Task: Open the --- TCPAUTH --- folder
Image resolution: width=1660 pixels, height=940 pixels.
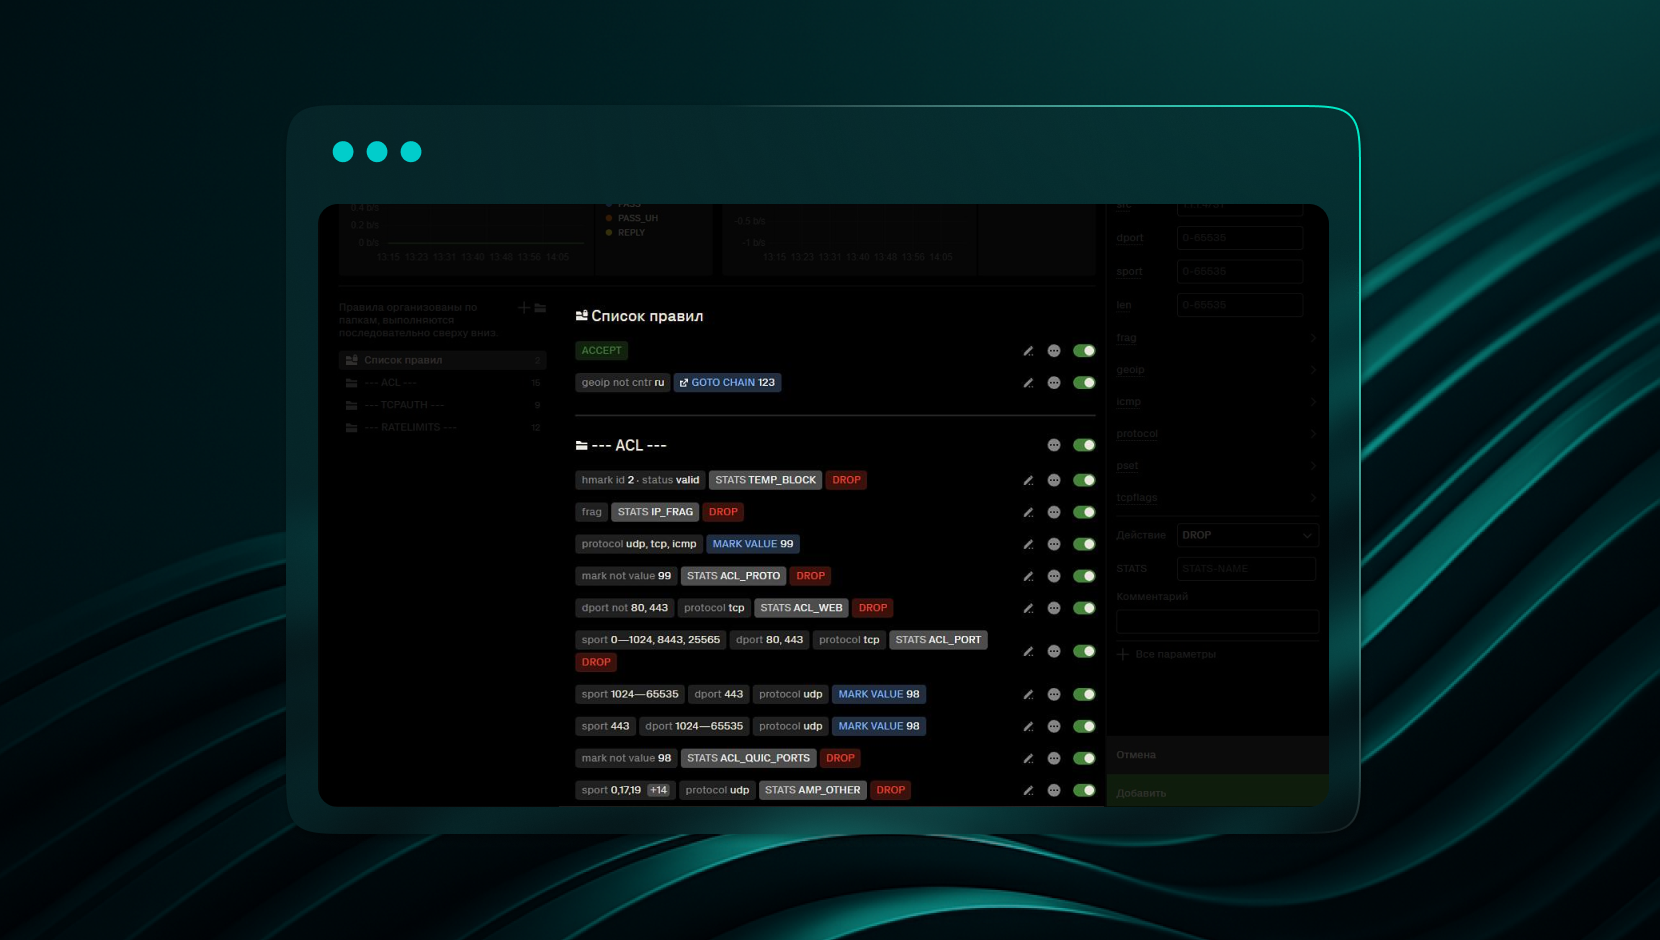Action: tap(442, 405)
